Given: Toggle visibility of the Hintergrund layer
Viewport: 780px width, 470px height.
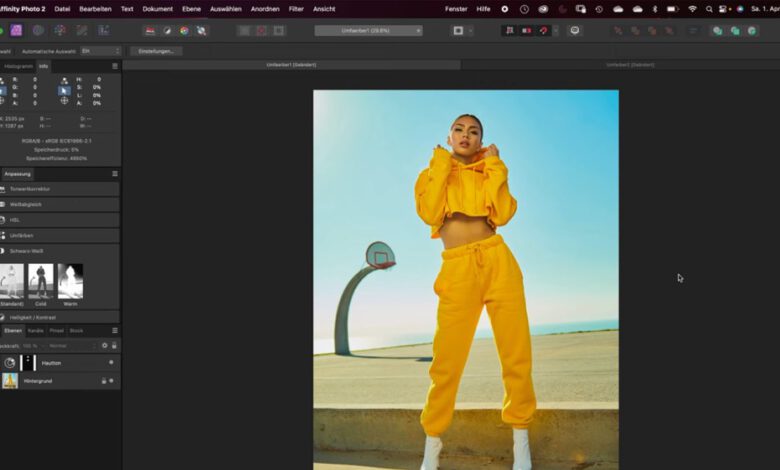Looking at the screenshot, I should pyautogui.click(x=111, y=381).
